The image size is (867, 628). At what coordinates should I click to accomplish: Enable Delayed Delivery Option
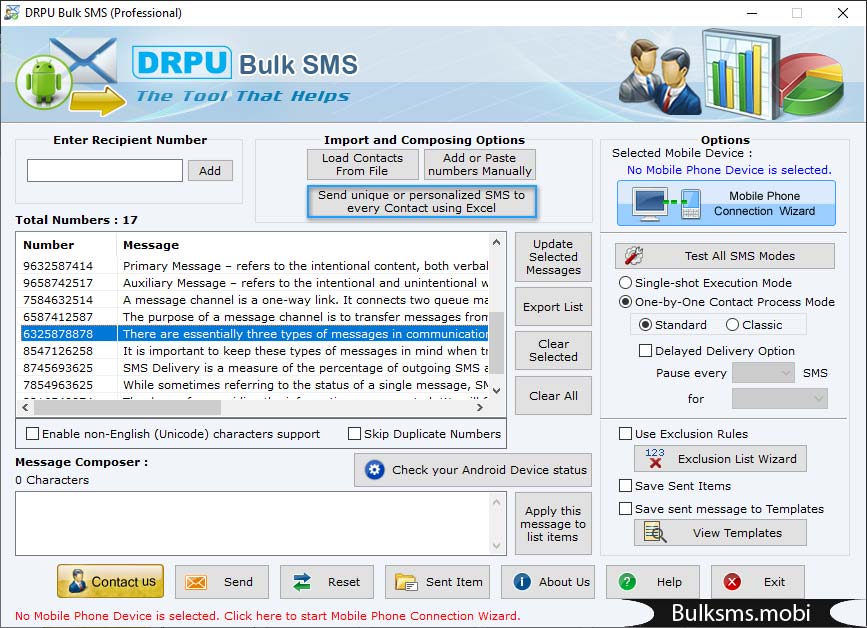[x=645, y=351]
